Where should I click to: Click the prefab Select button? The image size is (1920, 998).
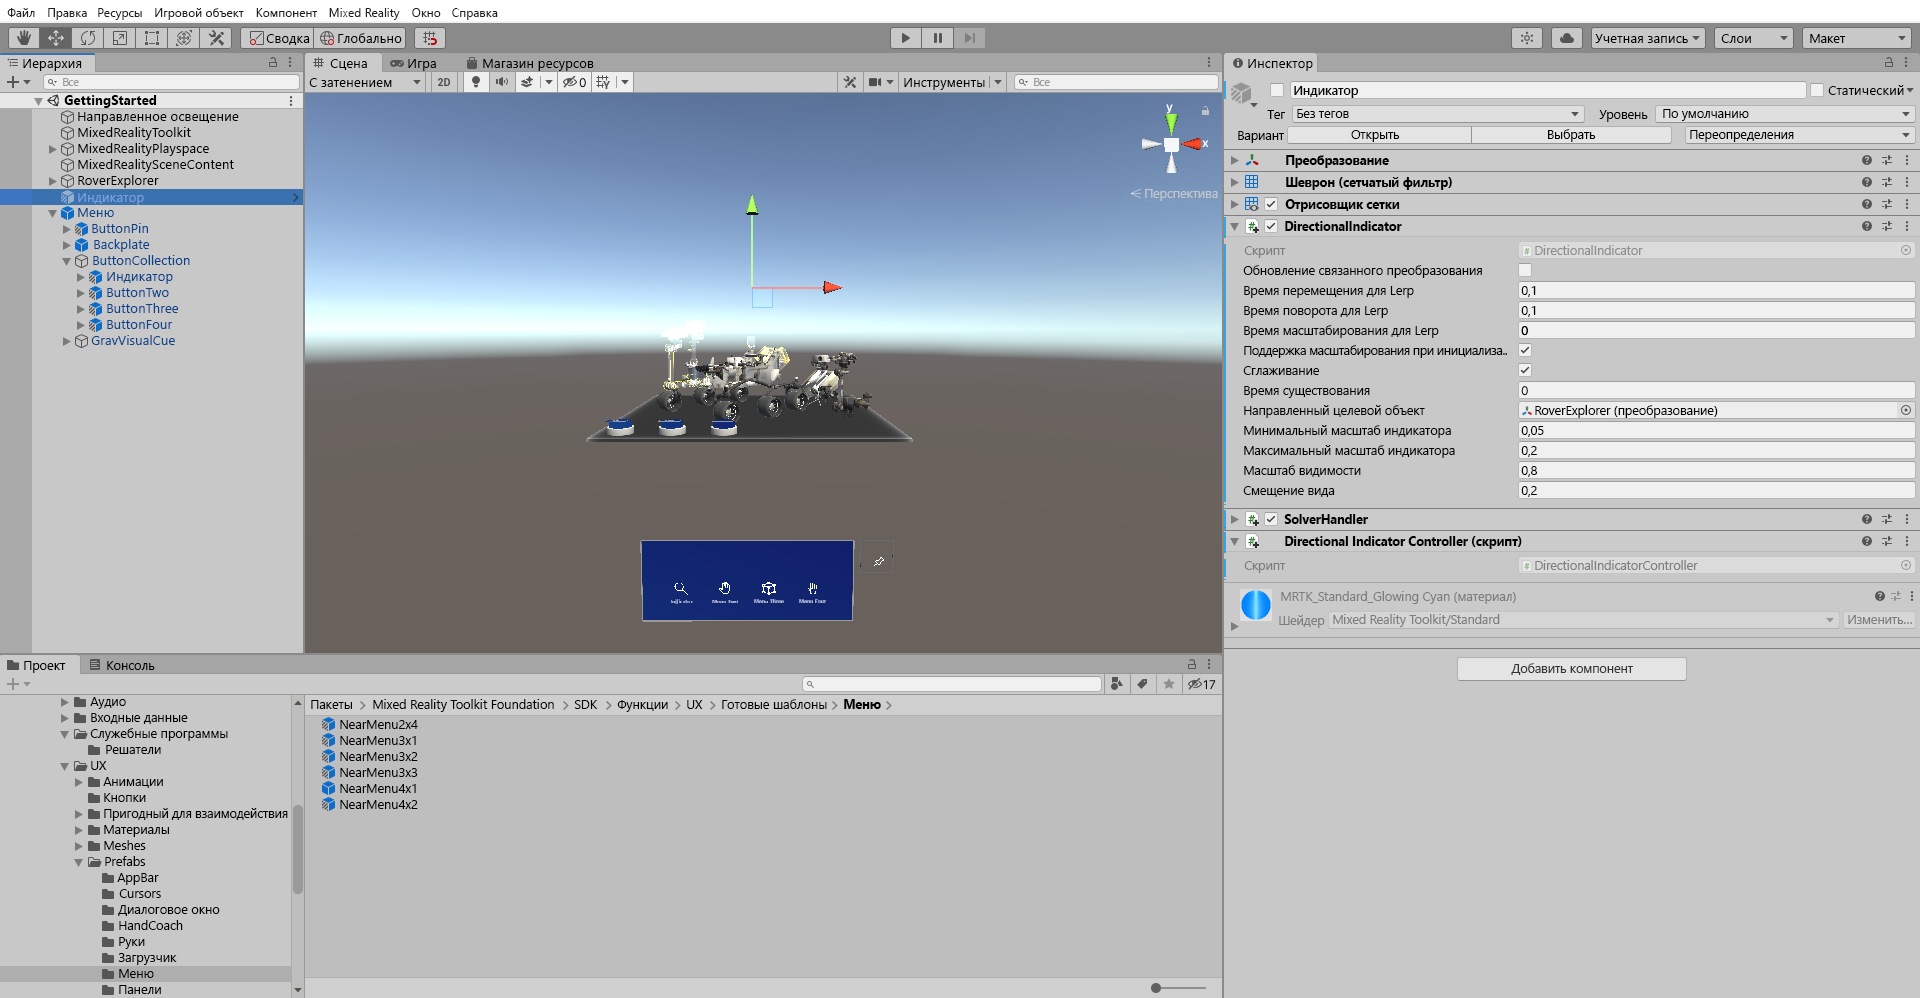[1571, 135]
